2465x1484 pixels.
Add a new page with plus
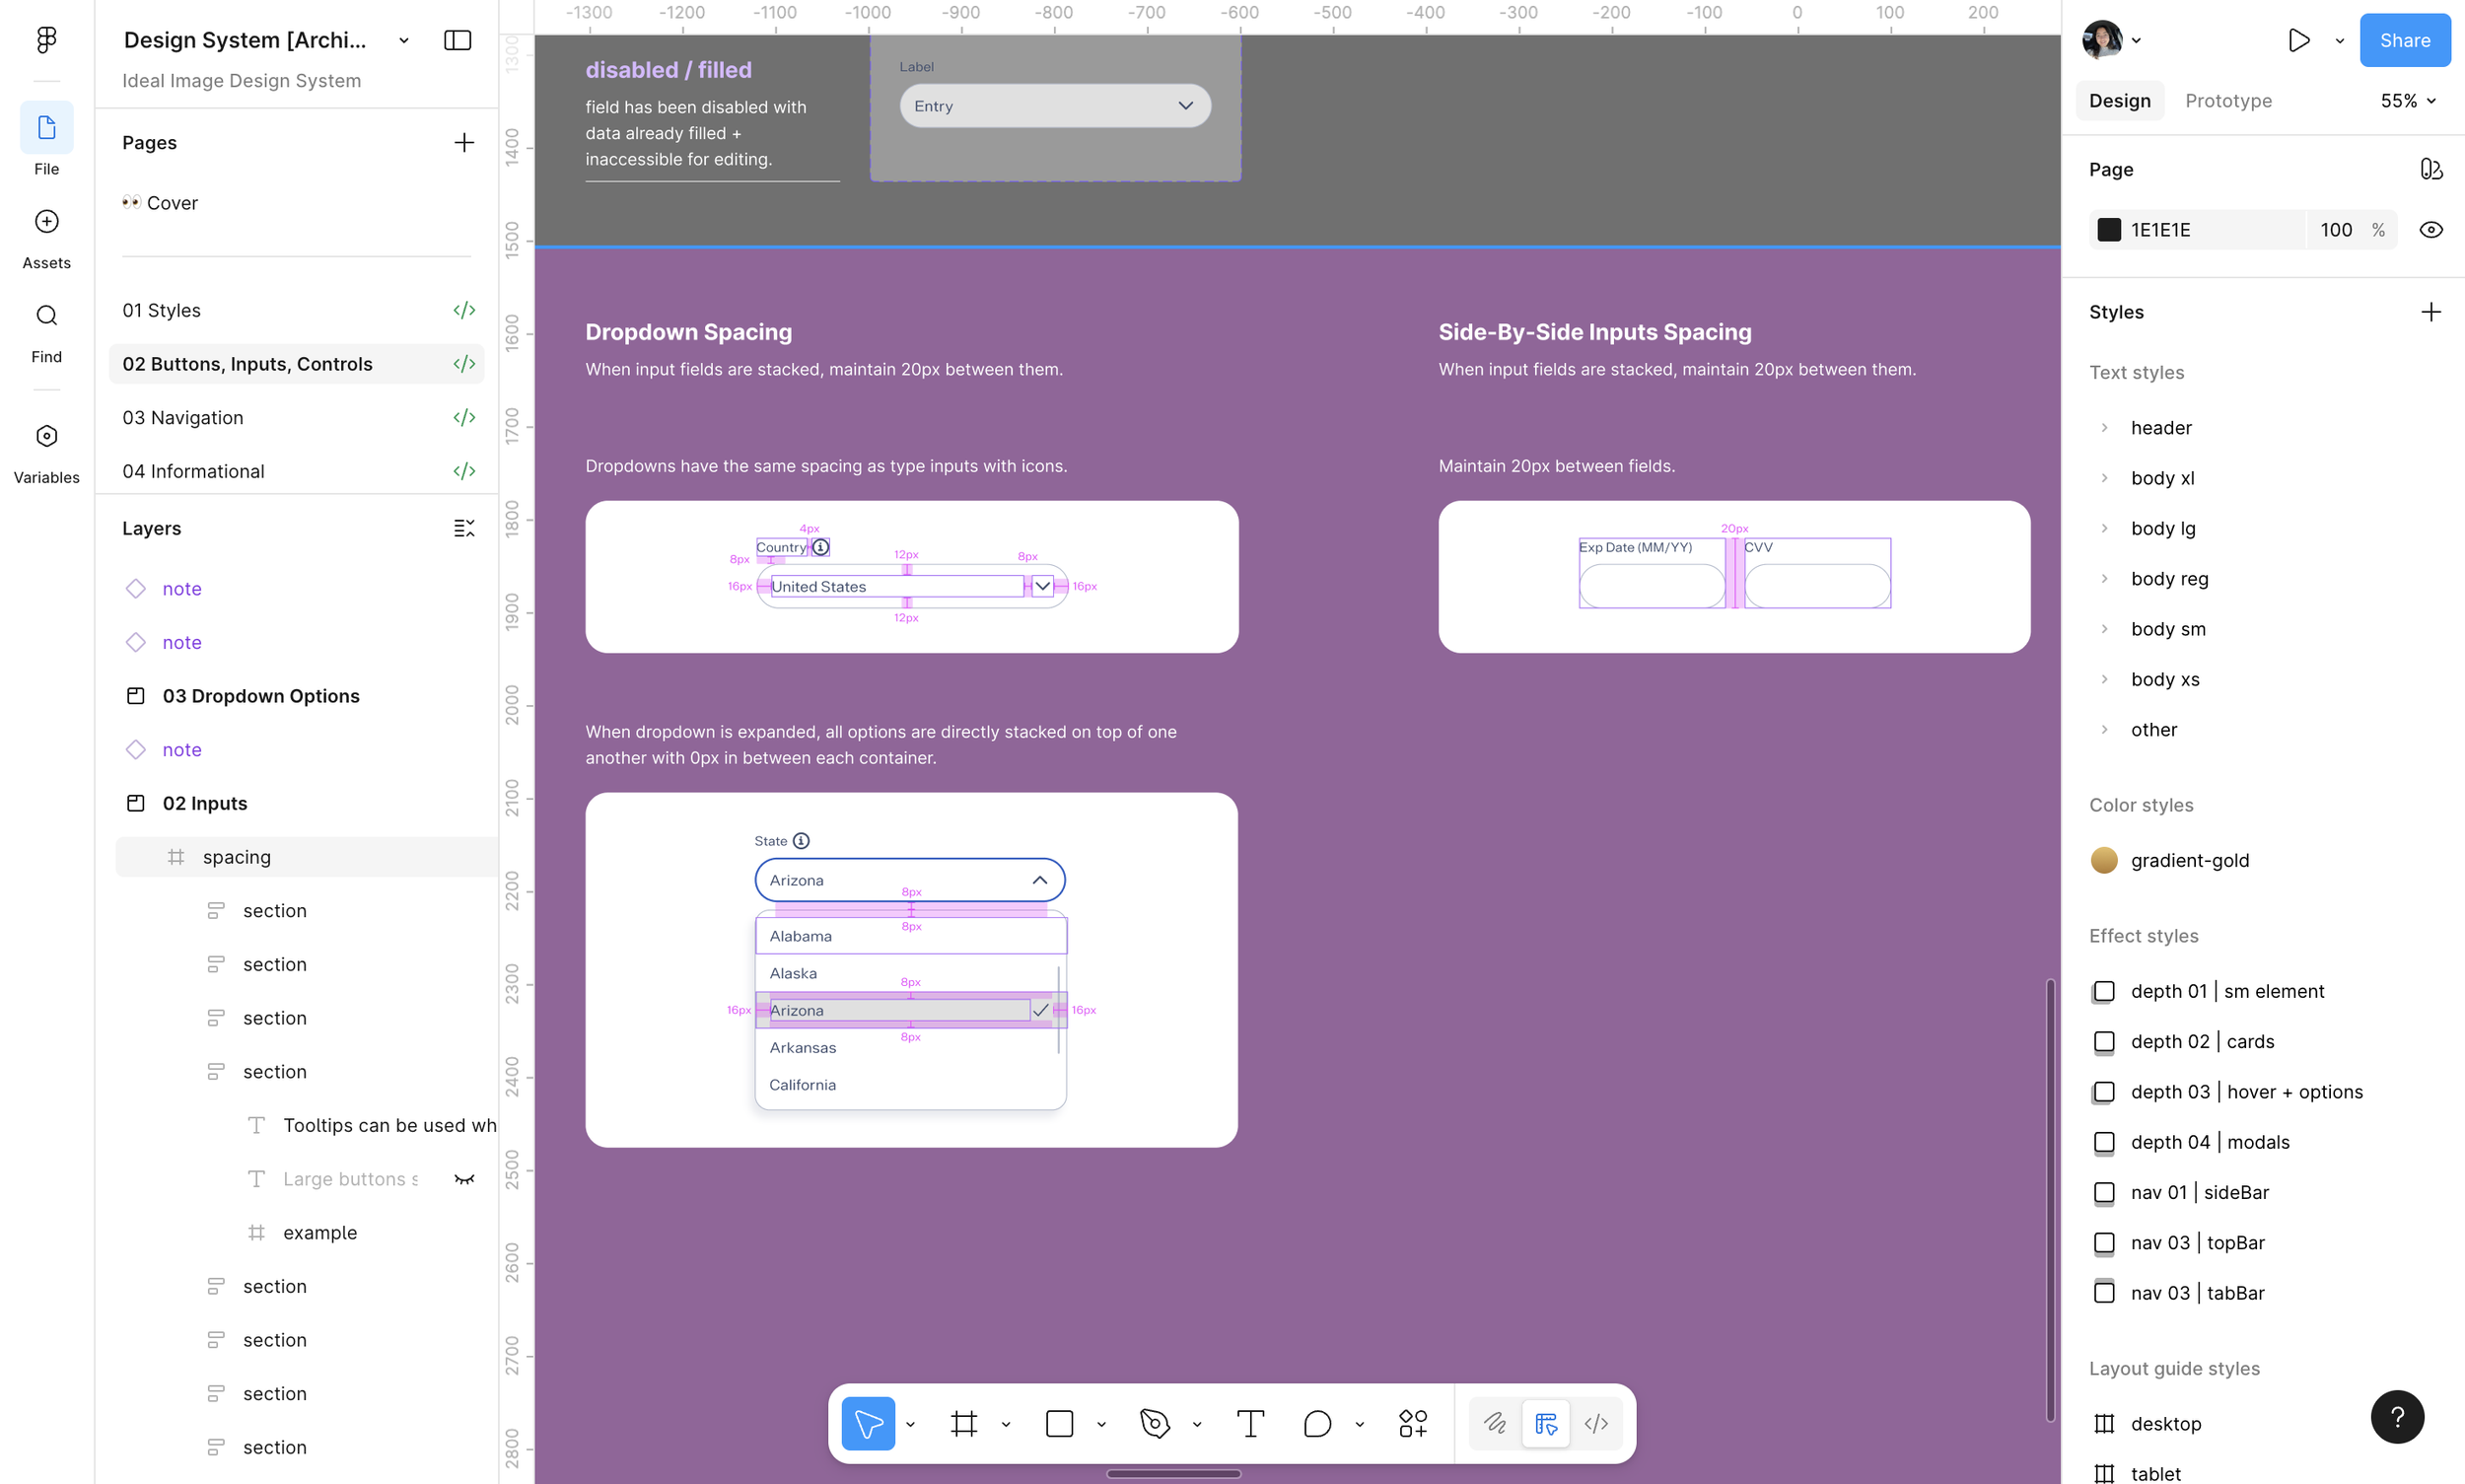coord(464,143)
